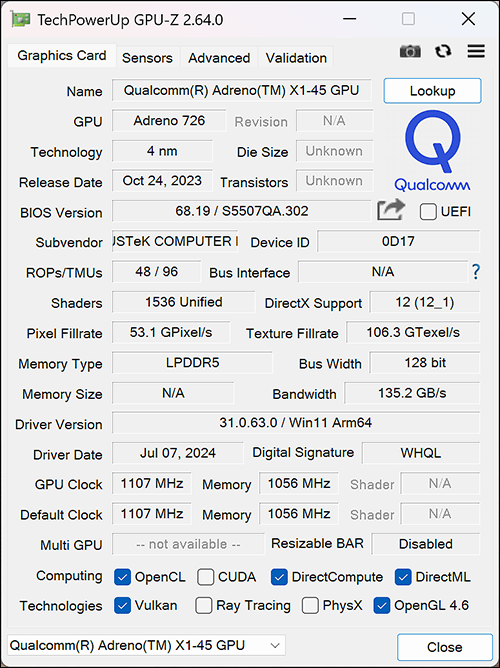Open the hamburger menu icon
Screen dimensions: 500x668
[476, 52]
